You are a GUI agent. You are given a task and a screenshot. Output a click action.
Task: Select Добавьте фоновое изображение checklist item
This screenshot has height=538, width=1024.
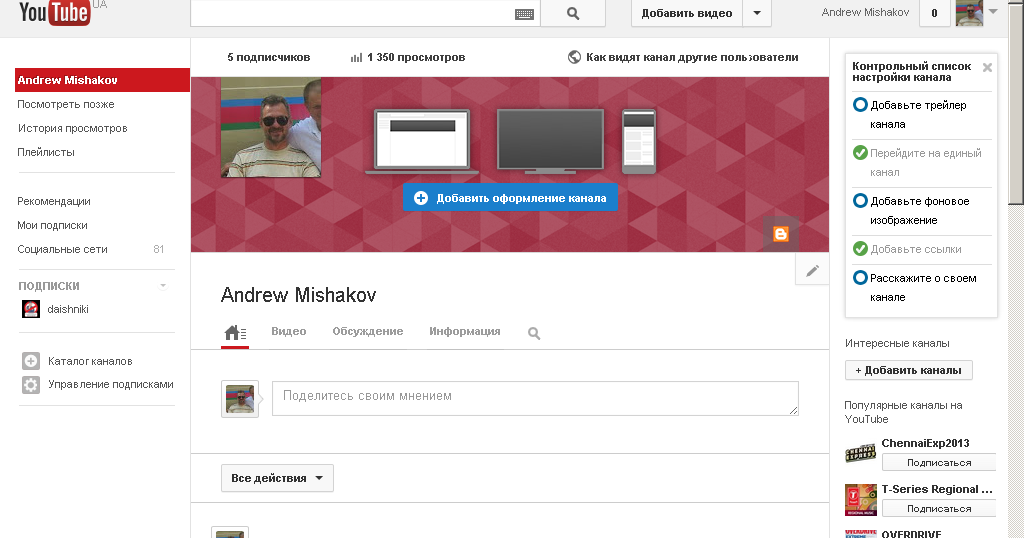[921, 211]
